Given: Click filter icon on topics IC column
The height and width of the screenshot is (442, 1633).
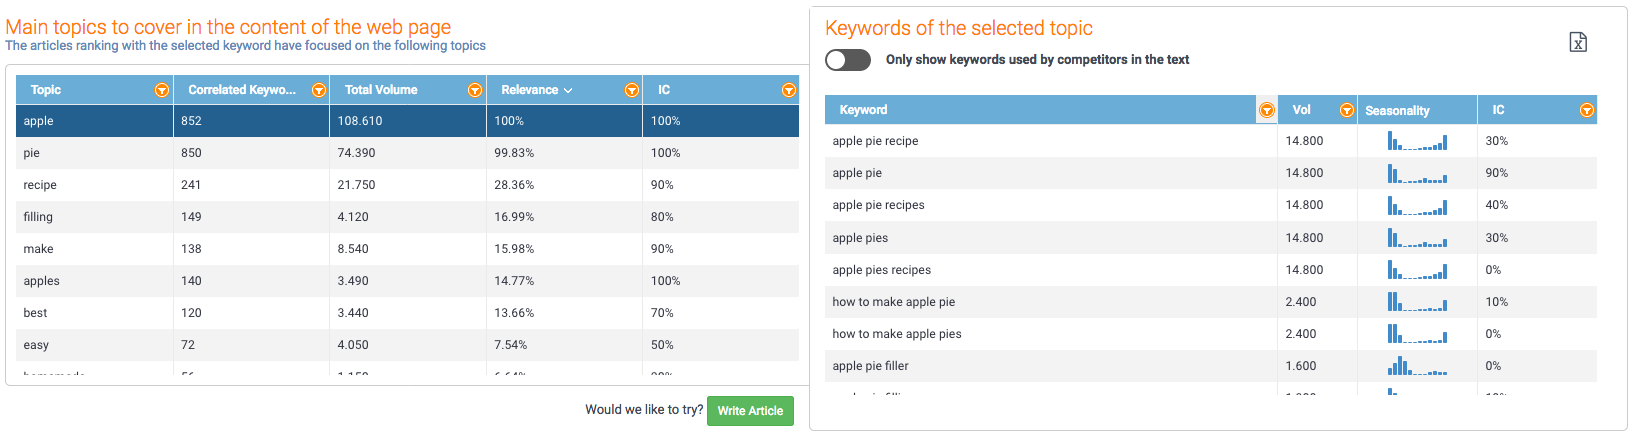Looking at the screenshot, I should 789,90.
